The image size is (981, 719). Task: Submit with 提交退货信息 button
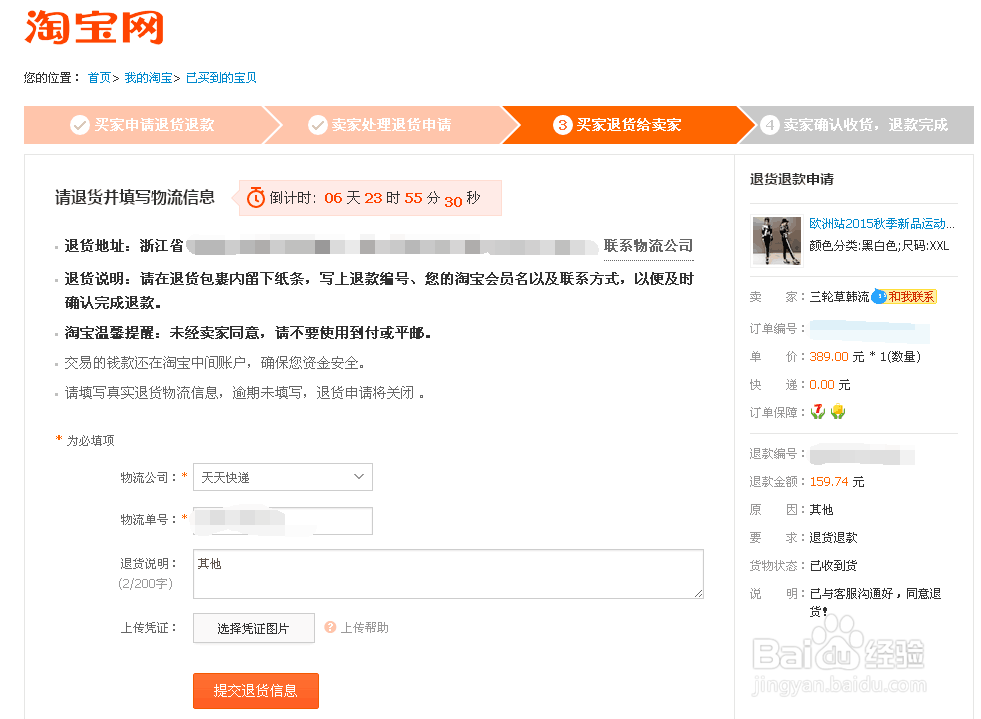coord(256,691)
